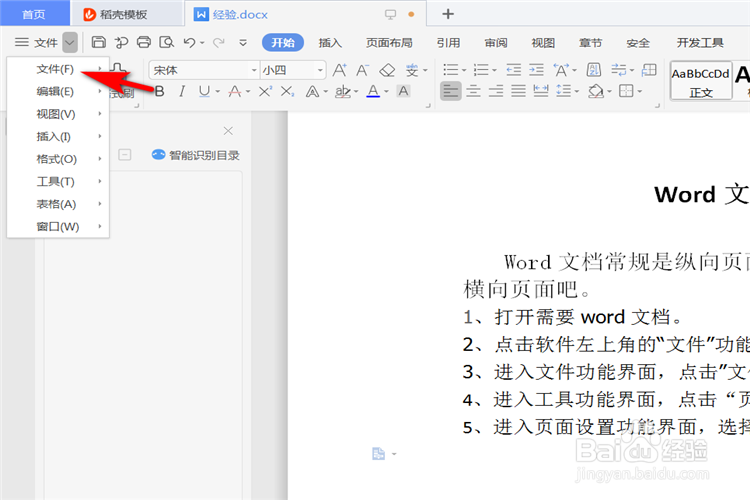Click the Text effects outlined A icon
This screenshot has width=750, height=500.
pyautogui.click(x=312, y=91)
